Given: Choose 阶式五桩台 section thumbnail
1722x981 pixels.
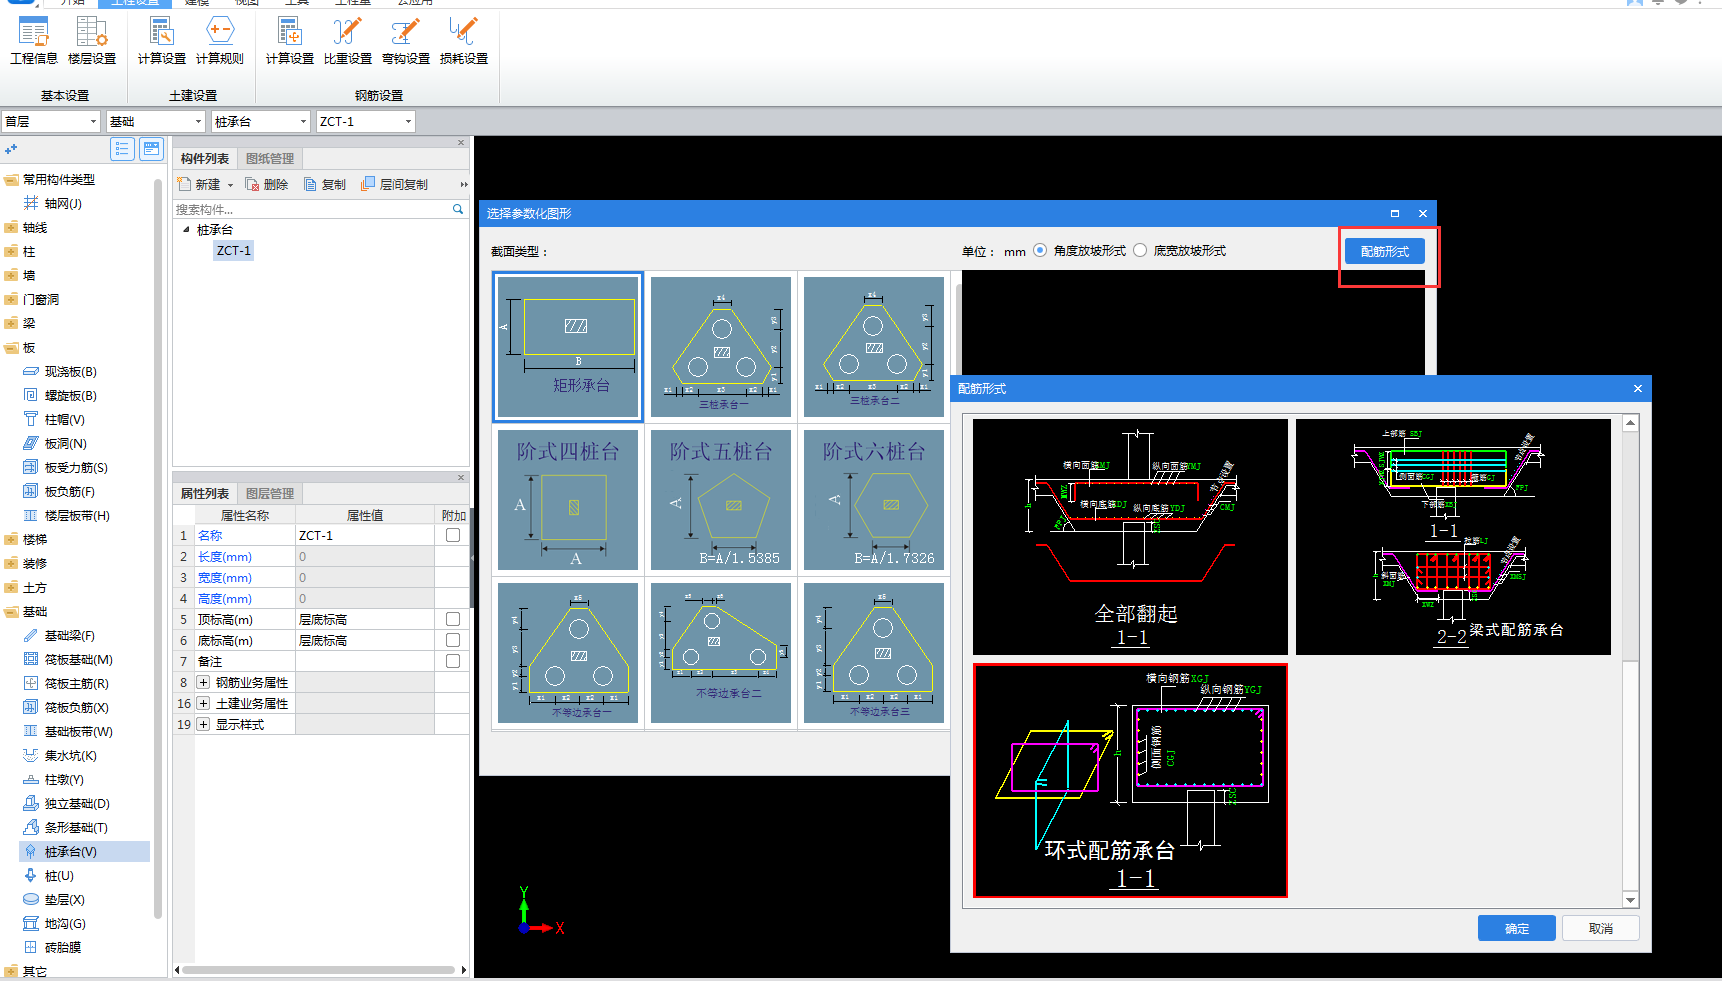Looking at the screenshot, I should pos(721,500).
